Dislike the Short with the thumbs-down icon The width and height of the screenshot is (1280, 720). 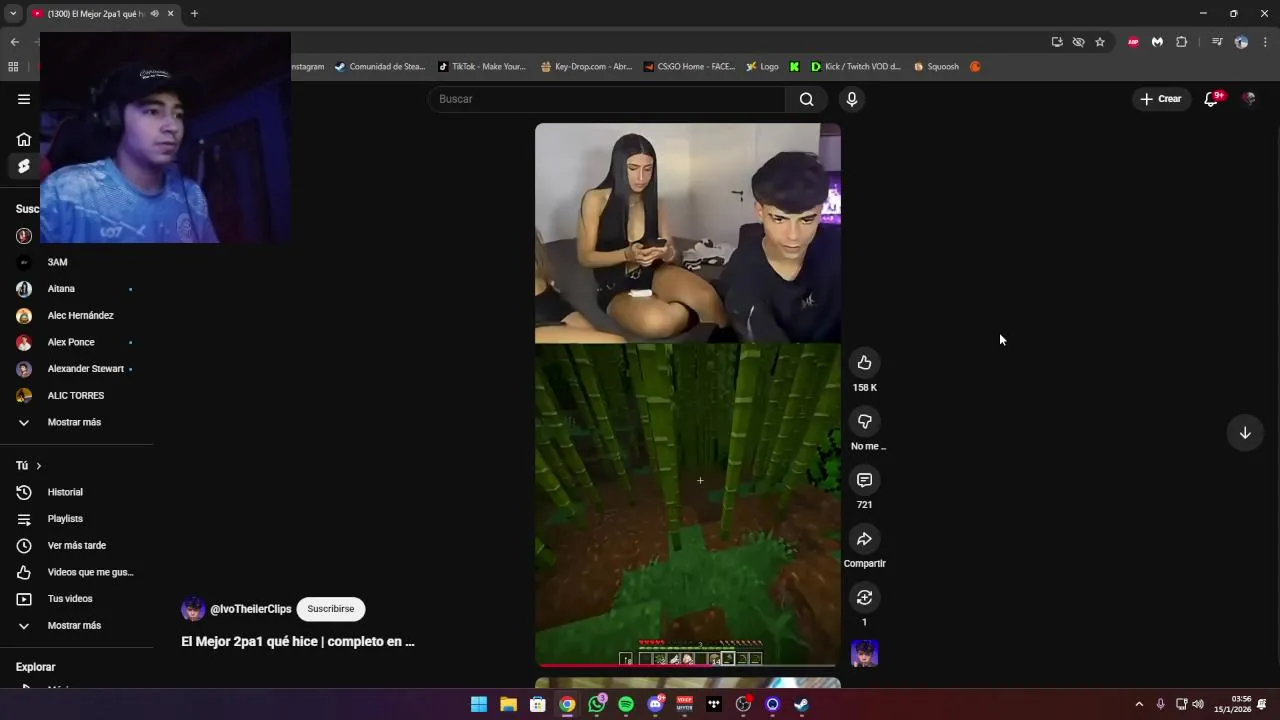tap(864, 422)
